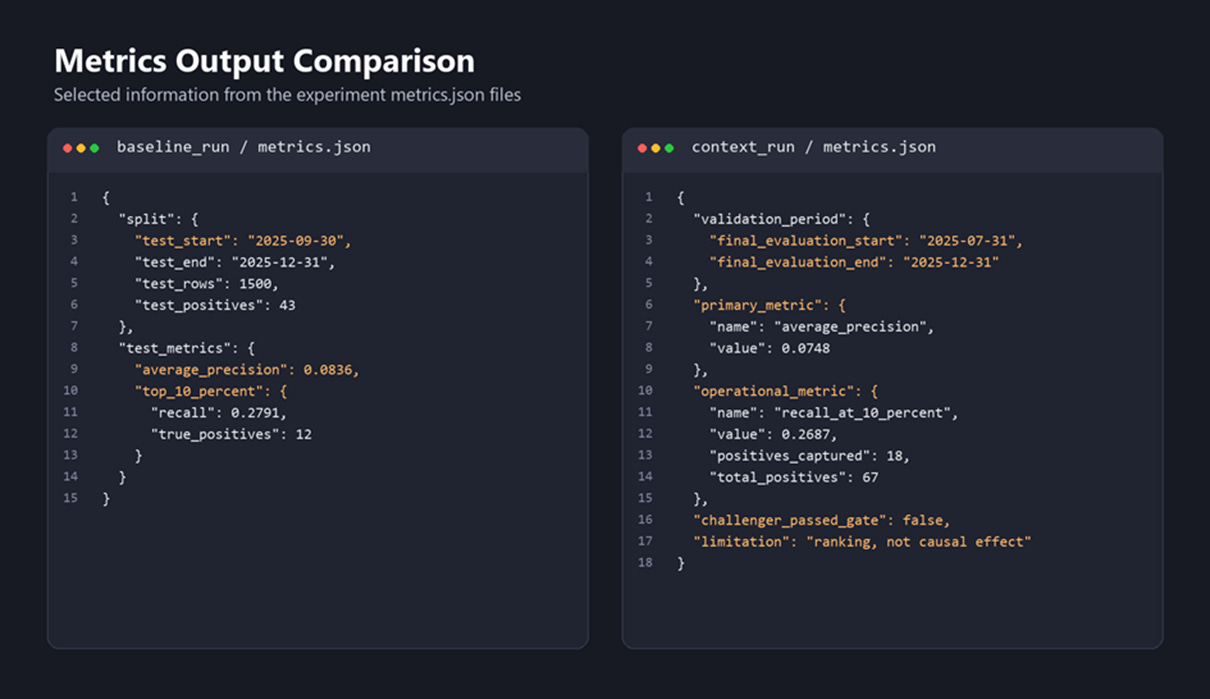This screenshot has width=1210, height=699.
Task: Click the "value": 0.0748 line
Action: (x=769, y=348)
